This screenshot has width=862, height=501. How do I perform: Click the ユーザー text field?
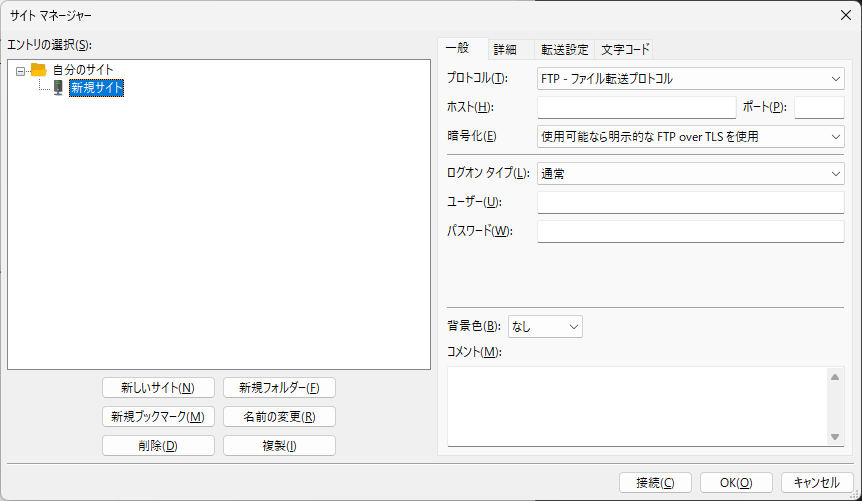tap(690, 203)
